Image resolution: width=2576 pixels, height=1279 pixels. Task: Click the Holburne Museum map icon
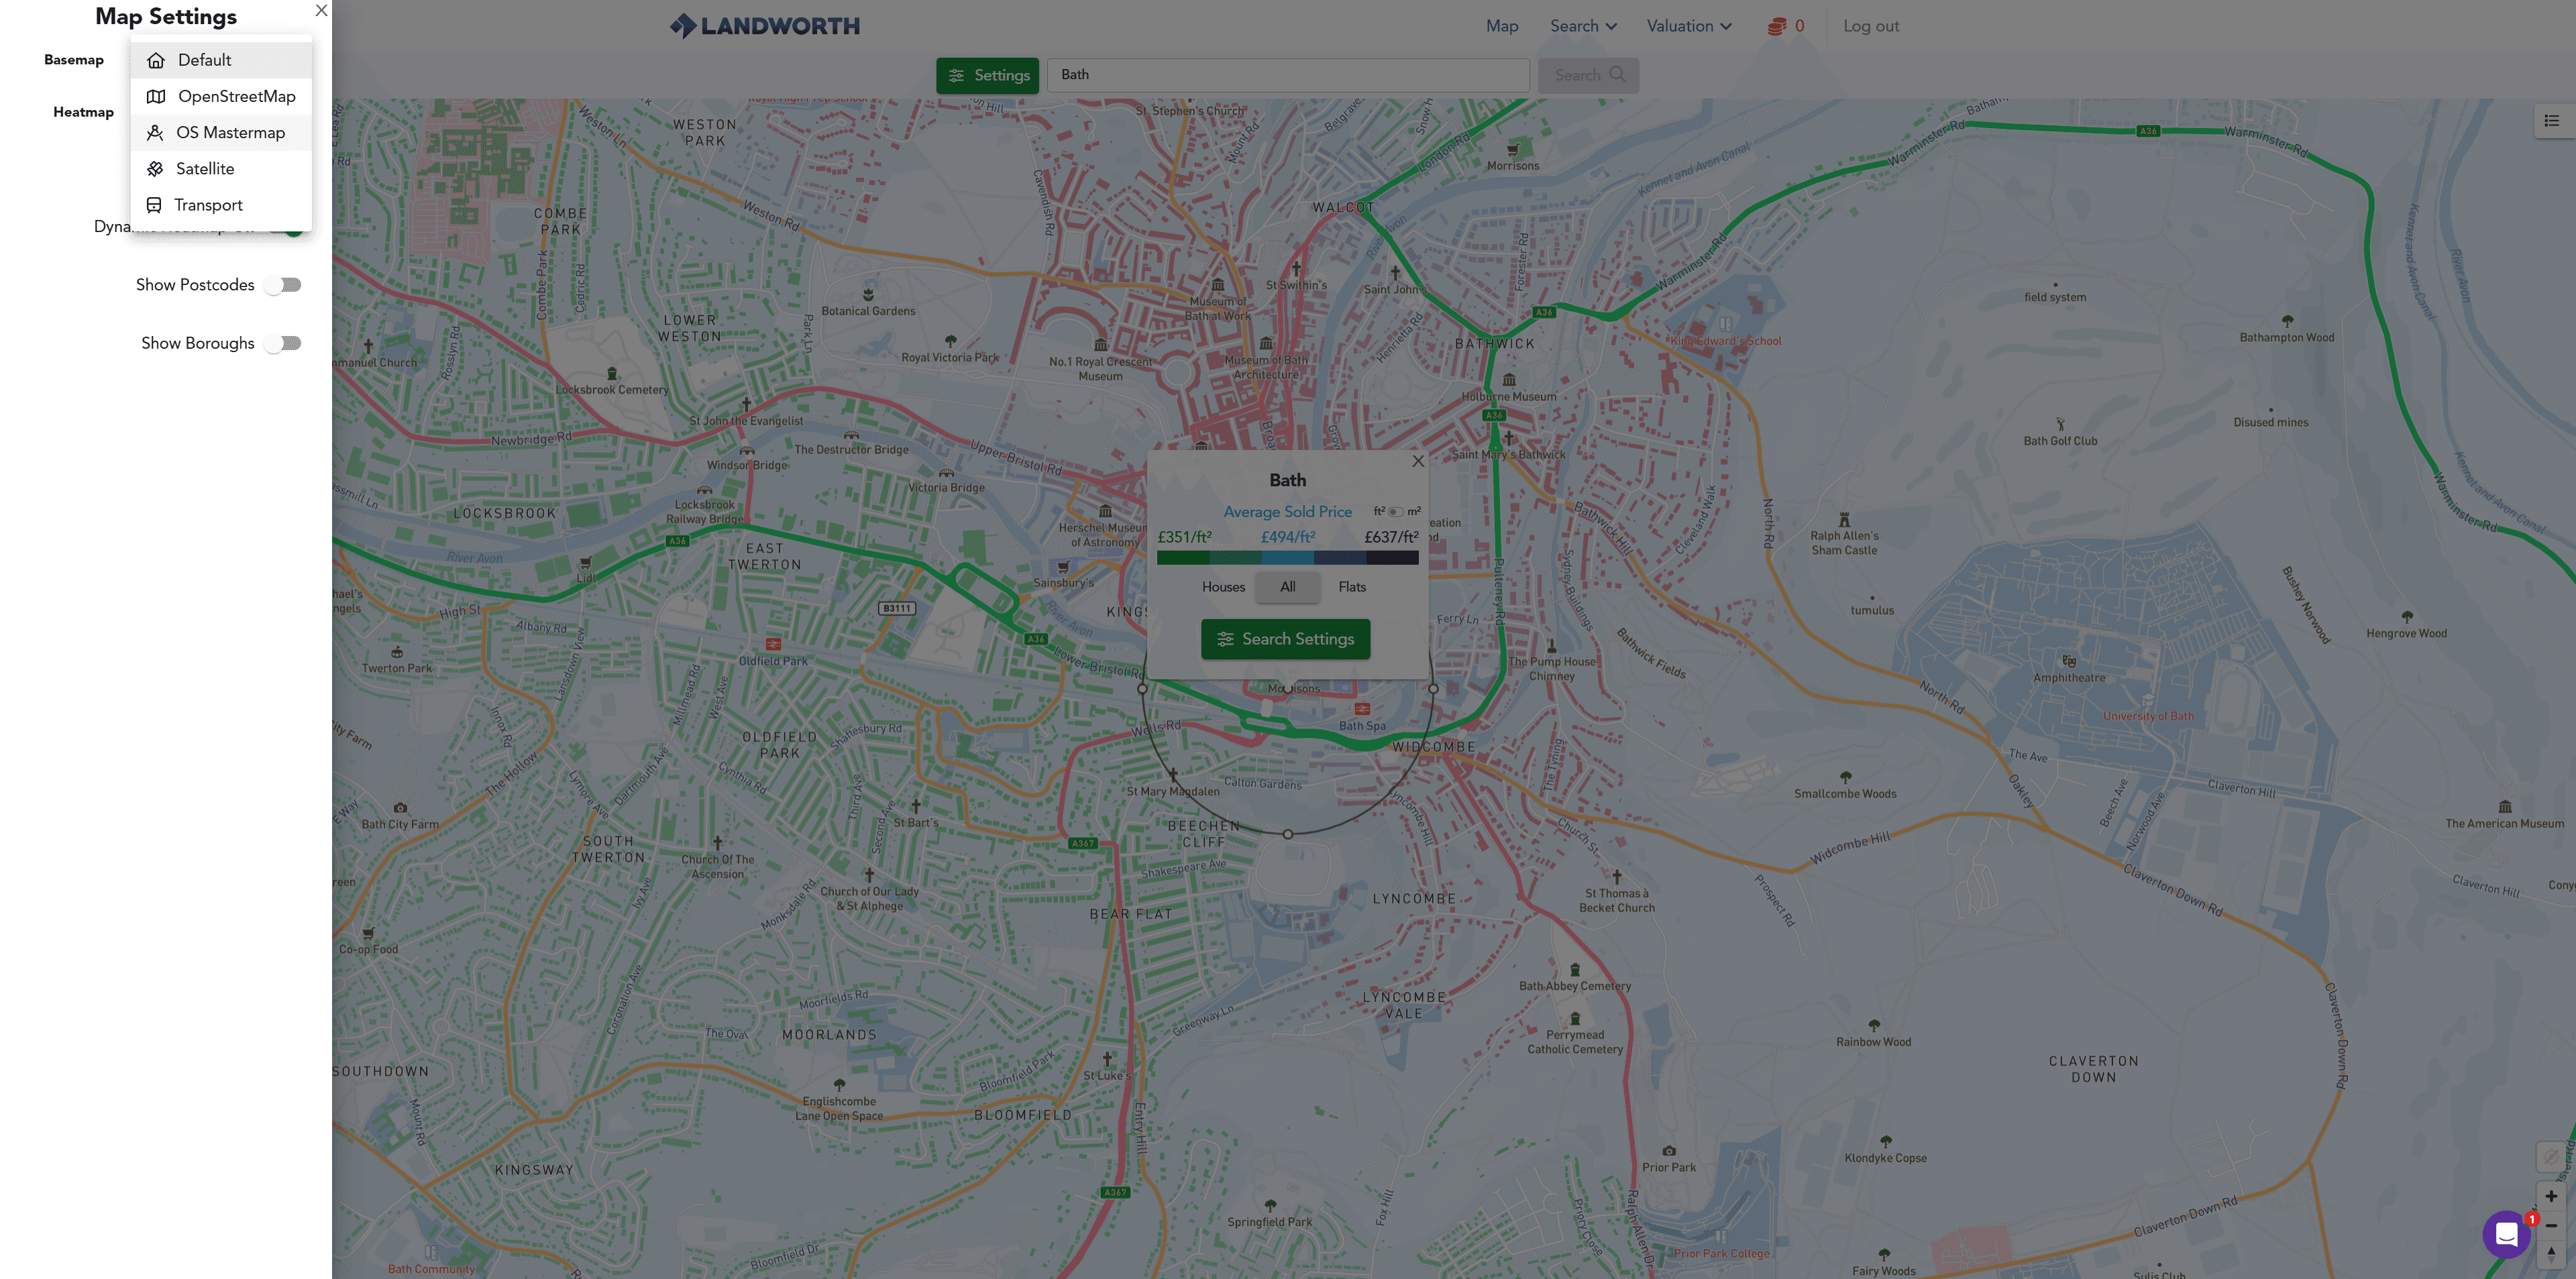[x=1509, y=380]
